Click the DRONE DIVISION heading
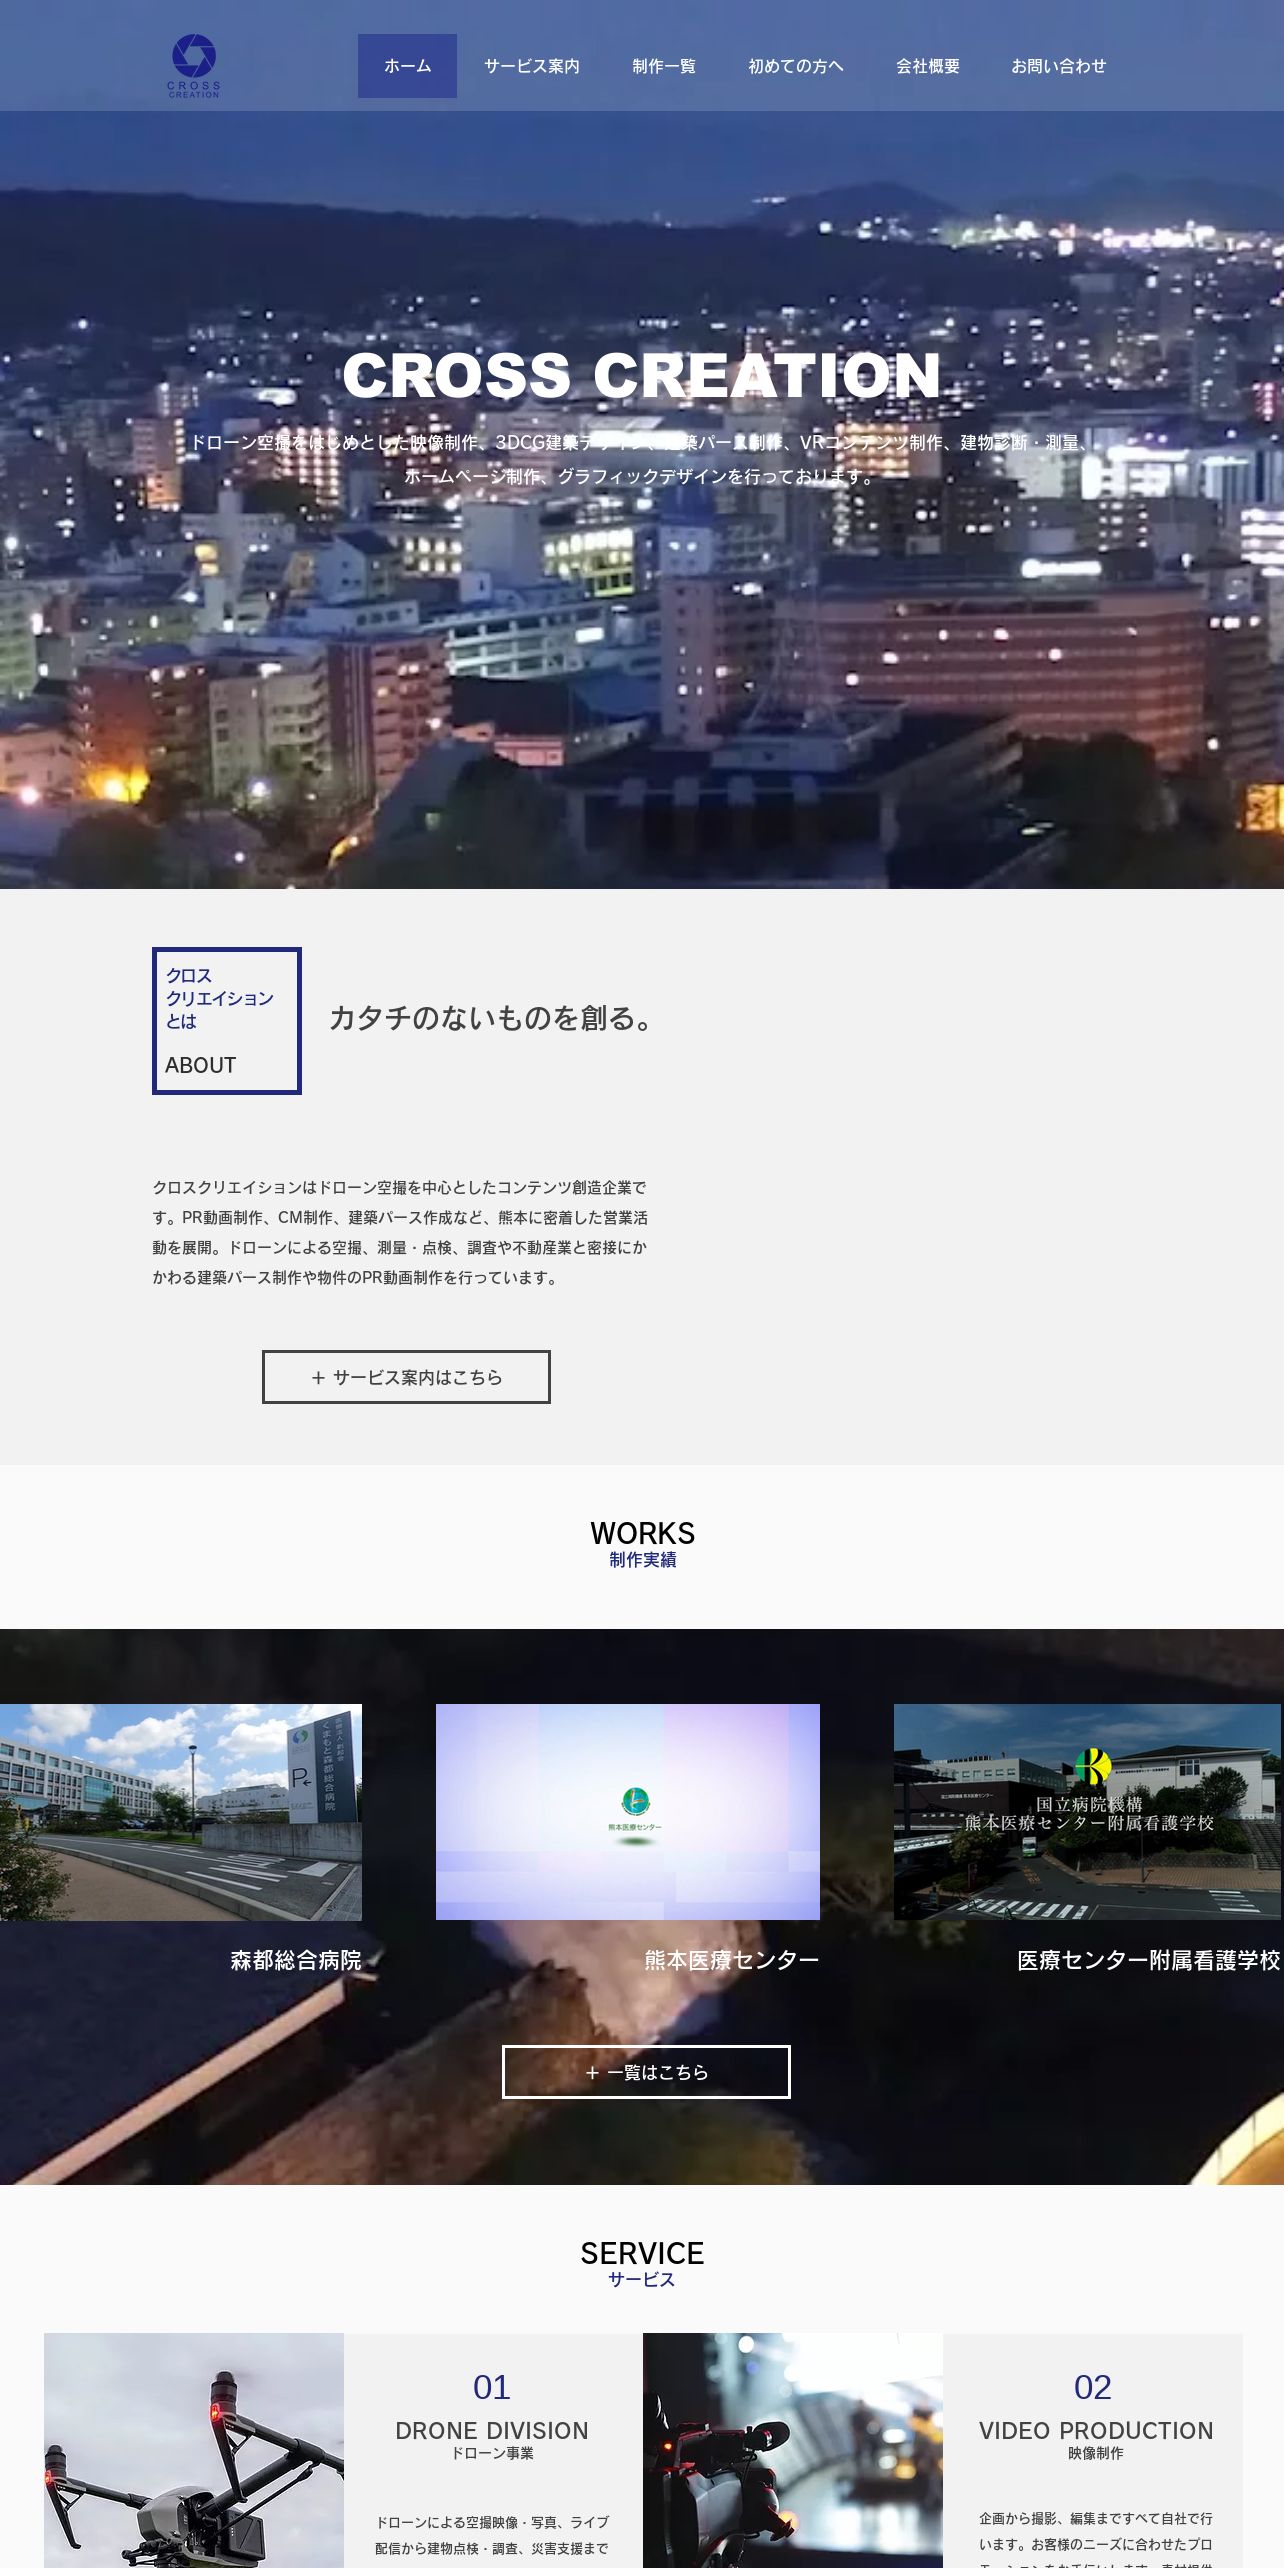 (492, 2431)
